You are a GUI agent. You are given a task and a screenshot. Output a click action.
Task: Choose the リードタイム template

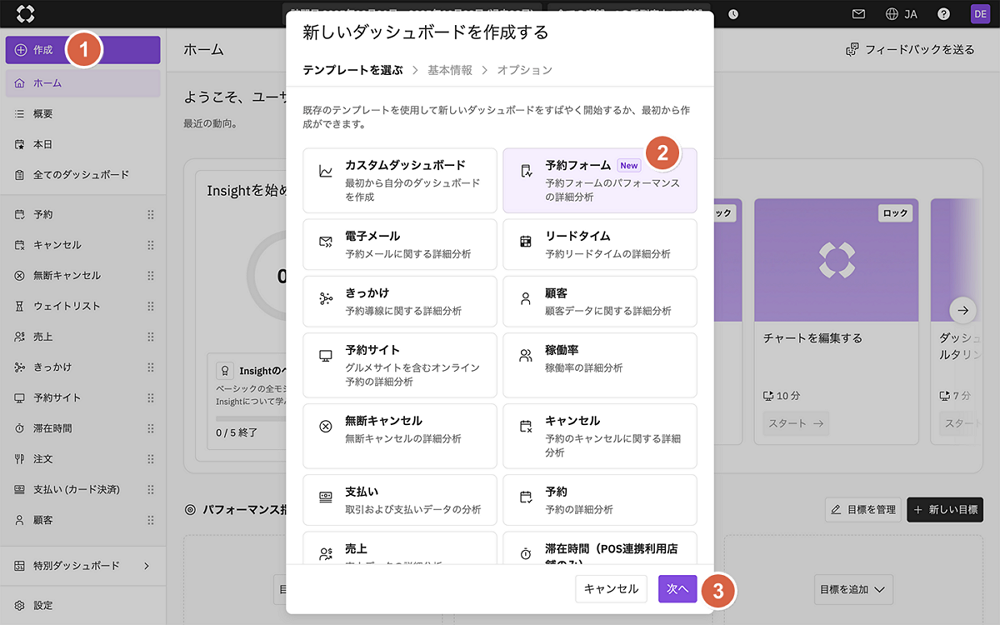pyautogui.click(x=599, y=244)
